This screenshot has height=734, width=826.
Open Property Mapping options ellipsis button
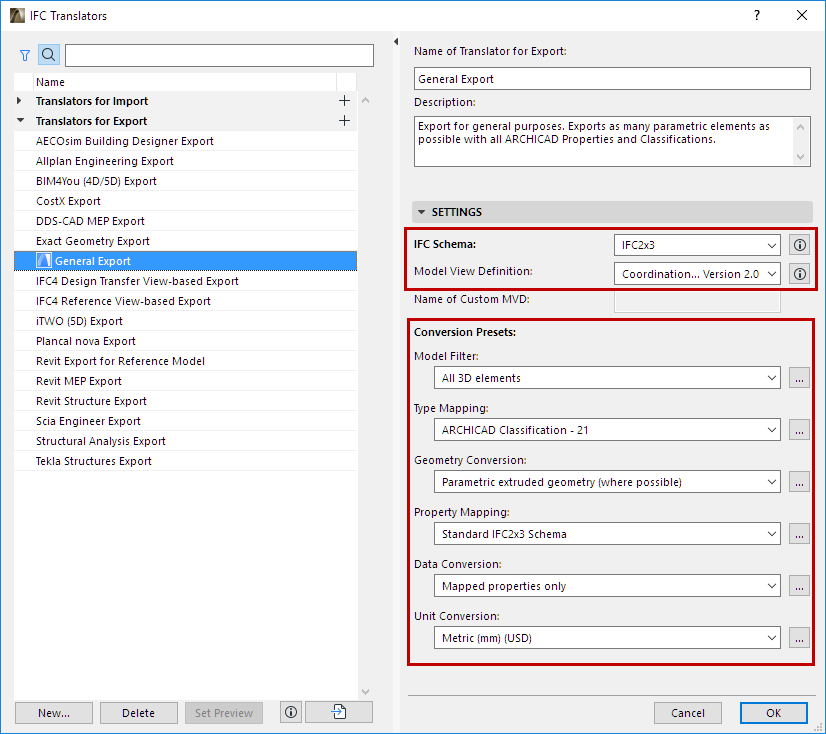click(799, 534)
